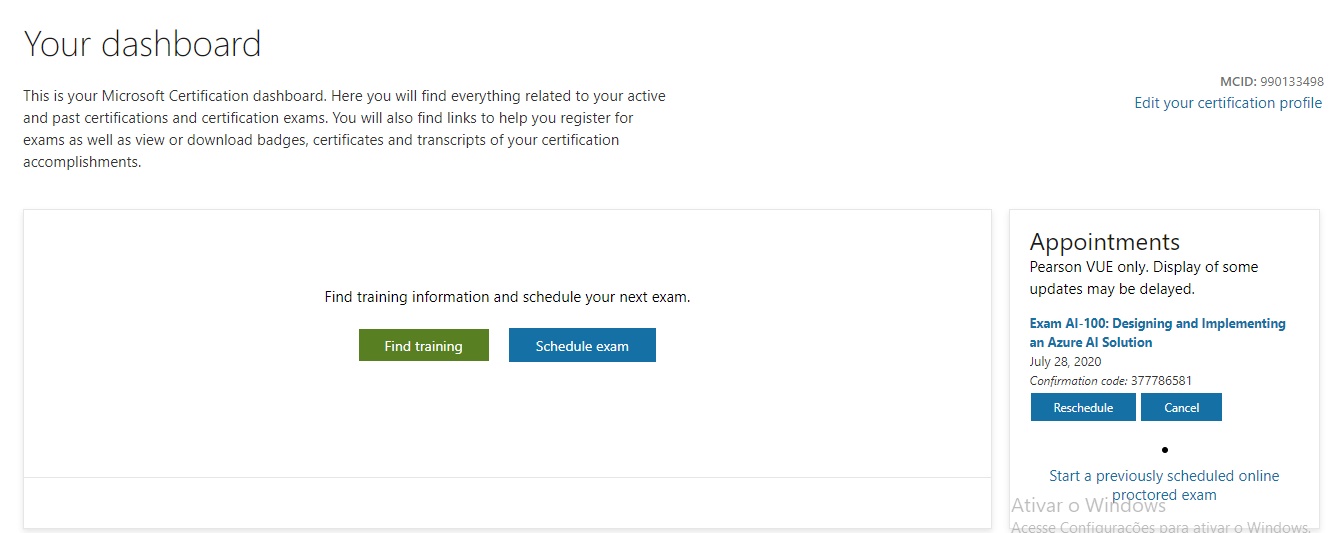Click the Pearson VUE only notice
The width and height of the screenshot is (1335, 533).
click(1143, 278)
